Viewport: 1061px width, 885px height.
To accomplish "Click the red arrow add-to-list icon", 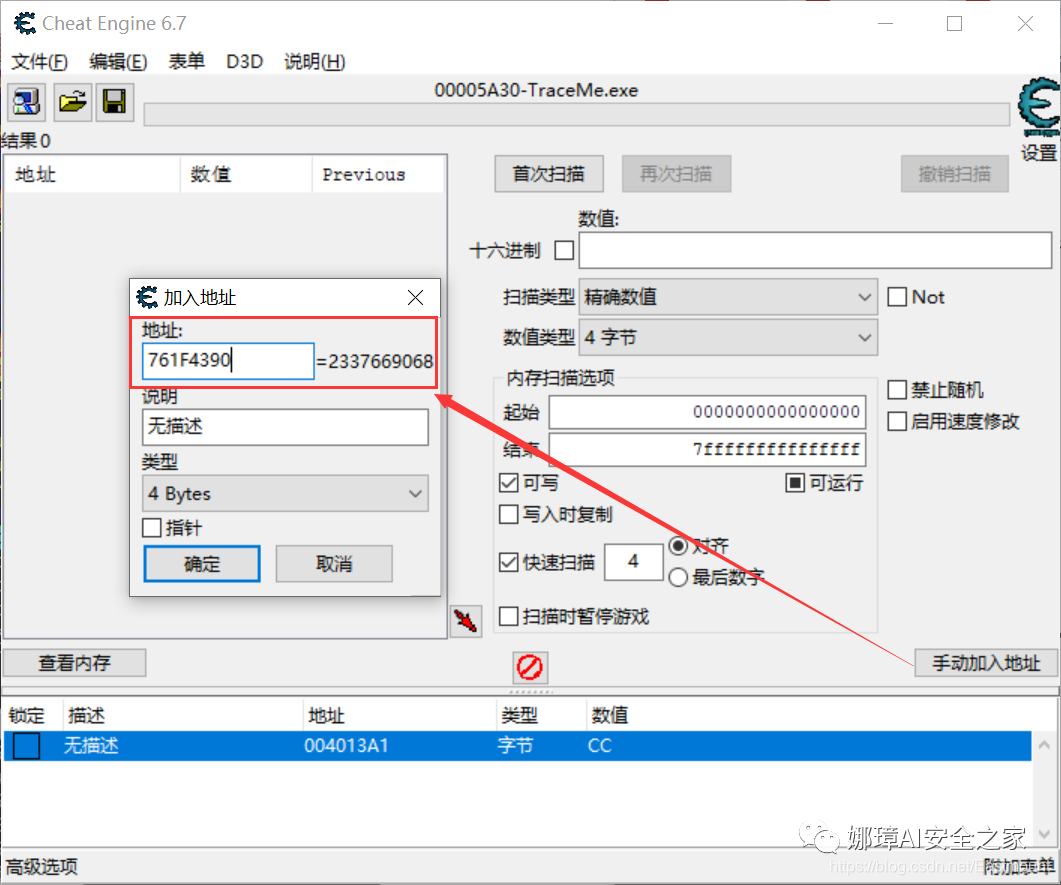I will (466, 620).
